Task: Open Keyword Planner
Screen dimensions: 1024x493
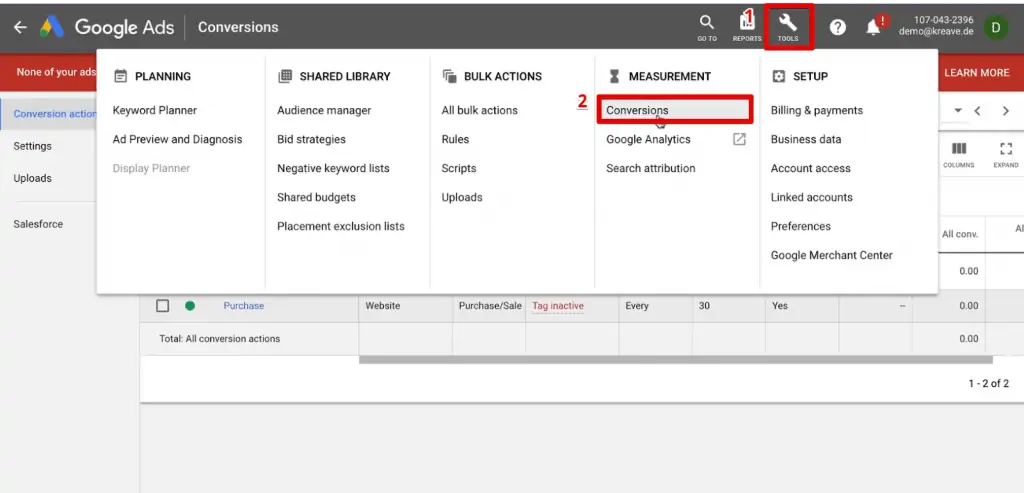Action: [x=155, y=110]
